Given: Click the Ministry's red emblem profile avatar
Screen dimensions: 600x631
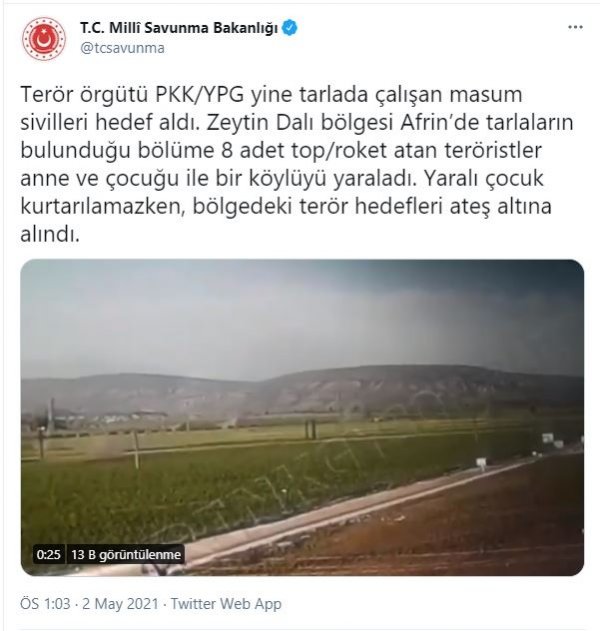Looking at the screenshot, I should click(x=44, y=39).
